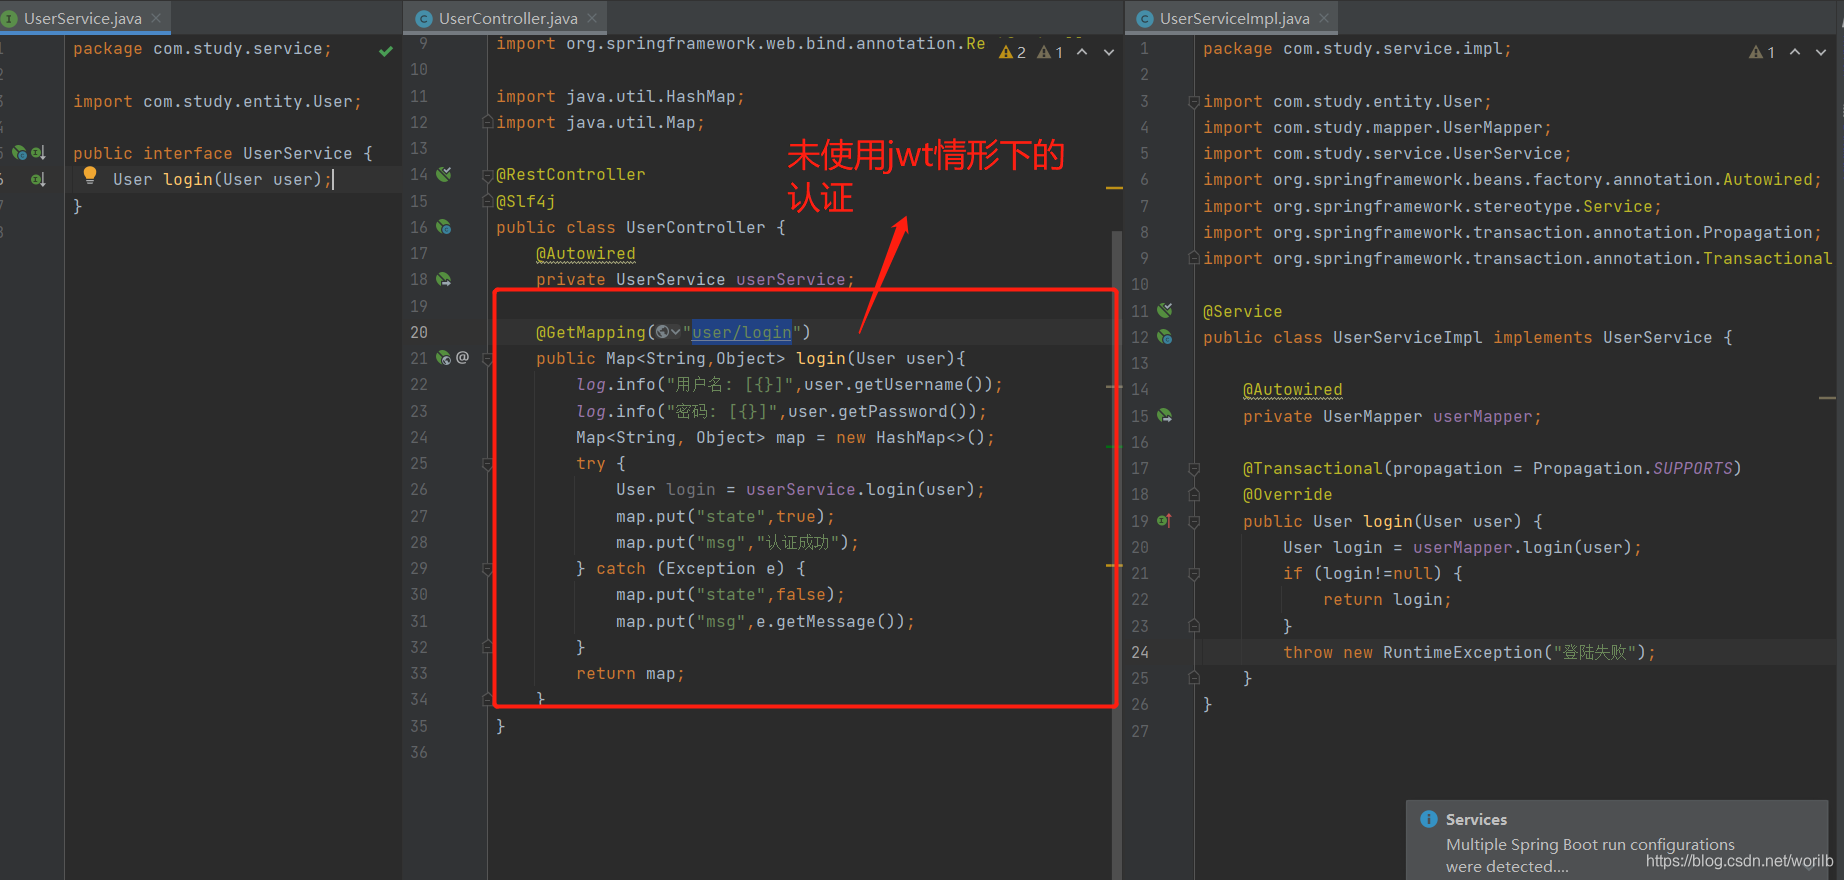Click the request mapping gutter icon at line 21 of UserController
1844x880 pixels.
click(x=444, y=358)
